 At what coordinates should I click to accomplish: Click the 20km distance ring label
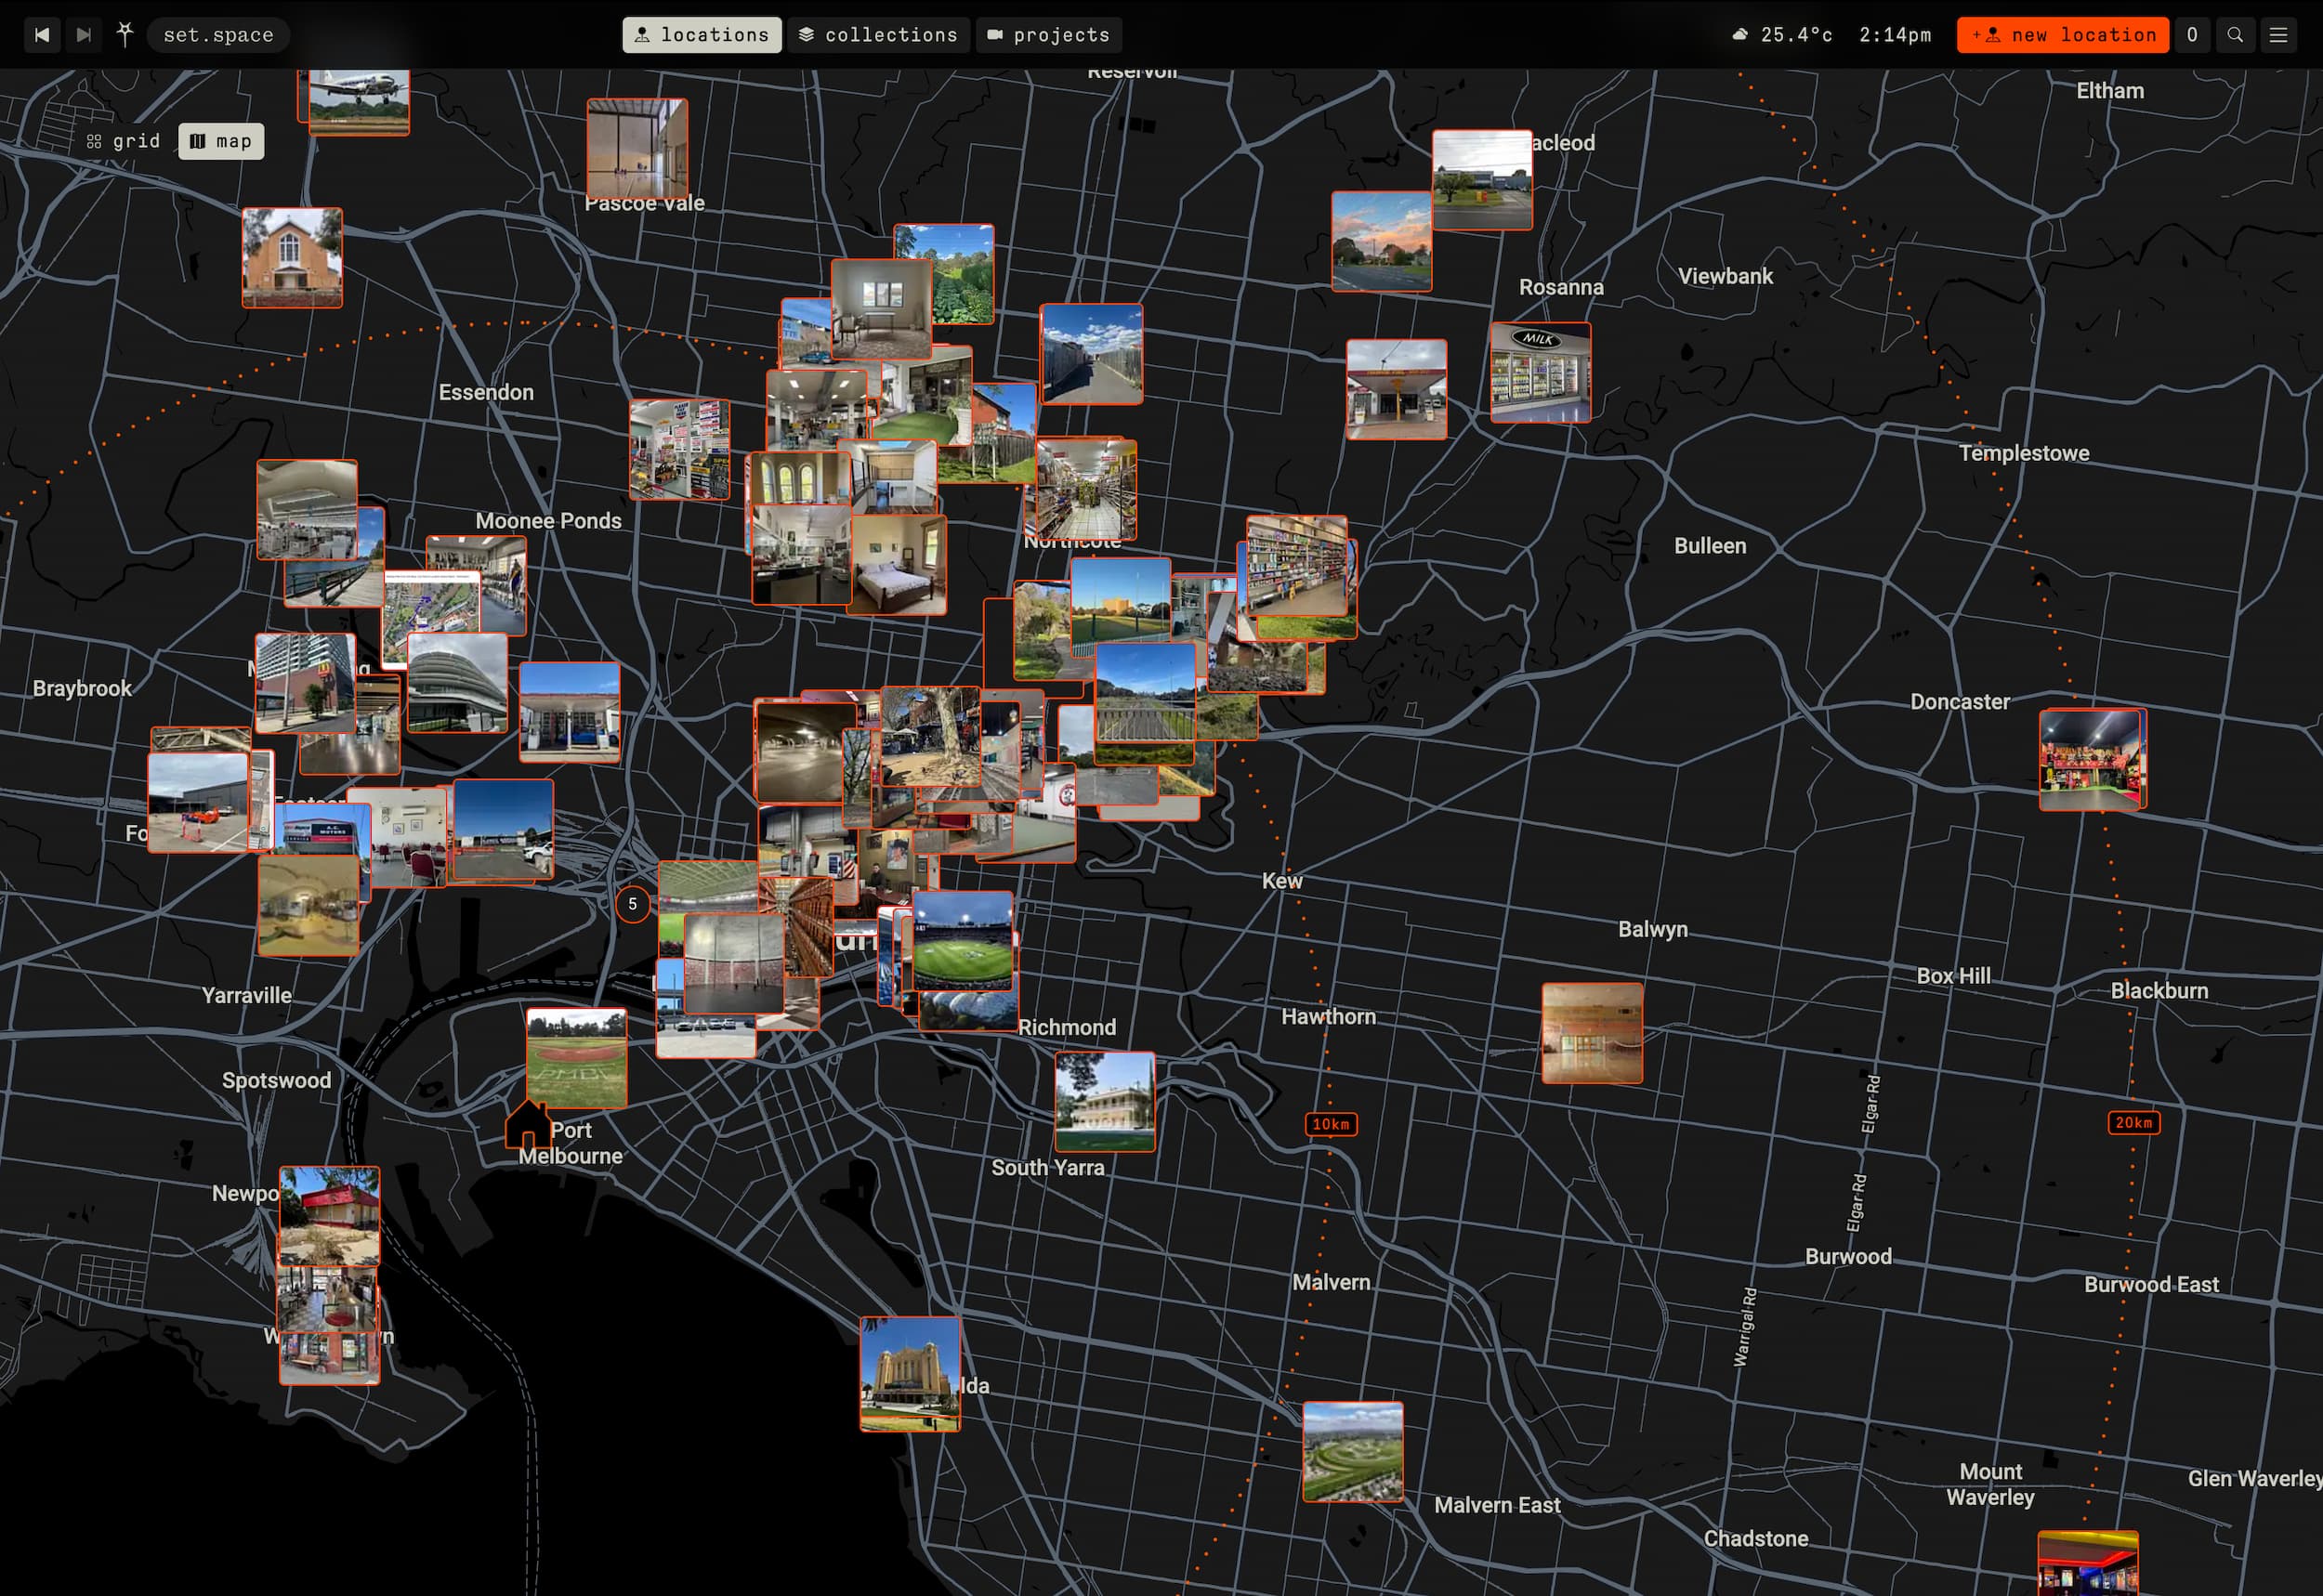pos(2133,1122)
